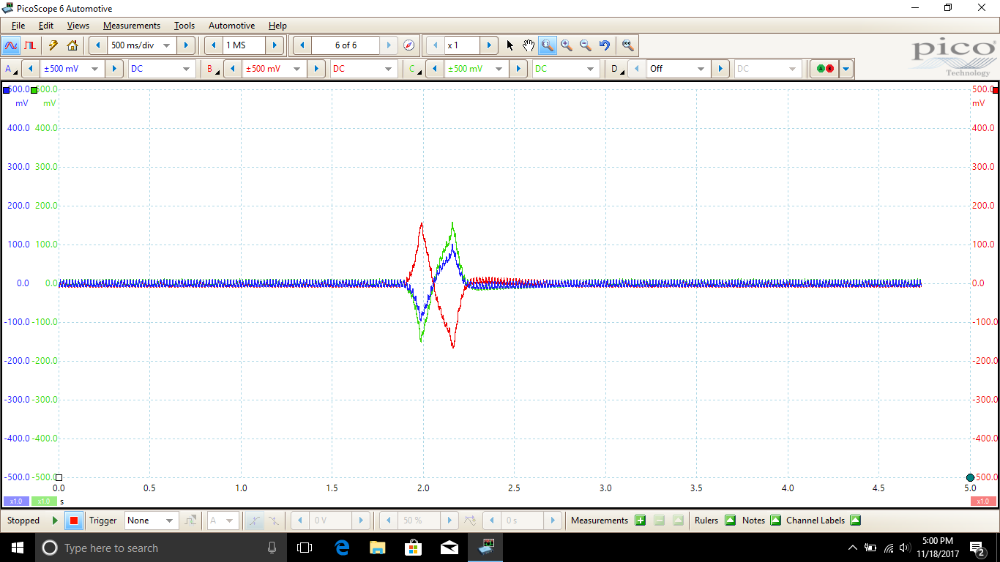The height and width of the screenshot is (562, 1000).
Task: Toggle the Channel Labels panel
Action: pos(854,520)
